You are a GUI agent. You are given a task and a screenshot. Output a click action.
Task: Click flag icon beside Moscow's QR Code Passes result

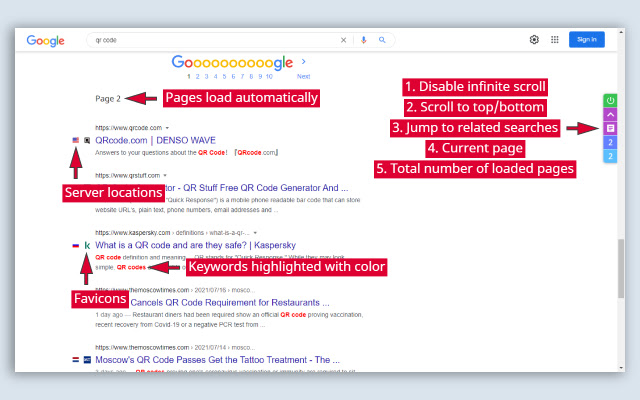pos(76,360)
